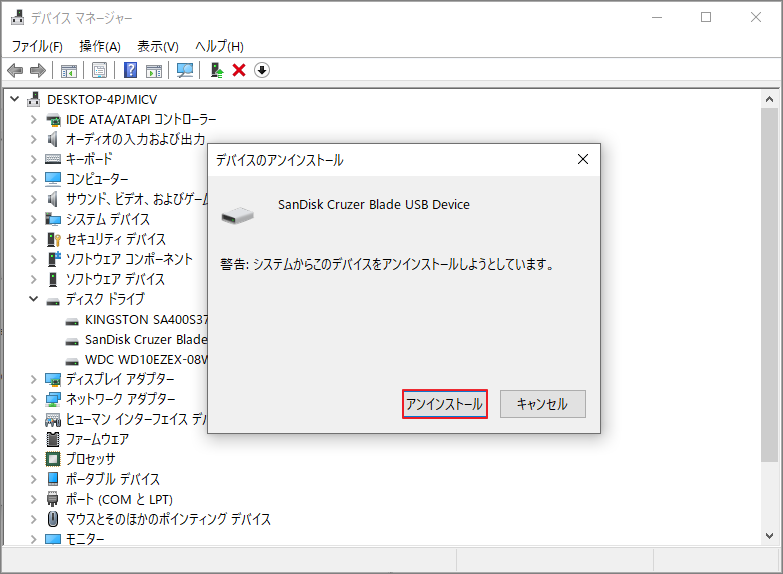Click the キーボード keyboard icon

pos(53,159)
